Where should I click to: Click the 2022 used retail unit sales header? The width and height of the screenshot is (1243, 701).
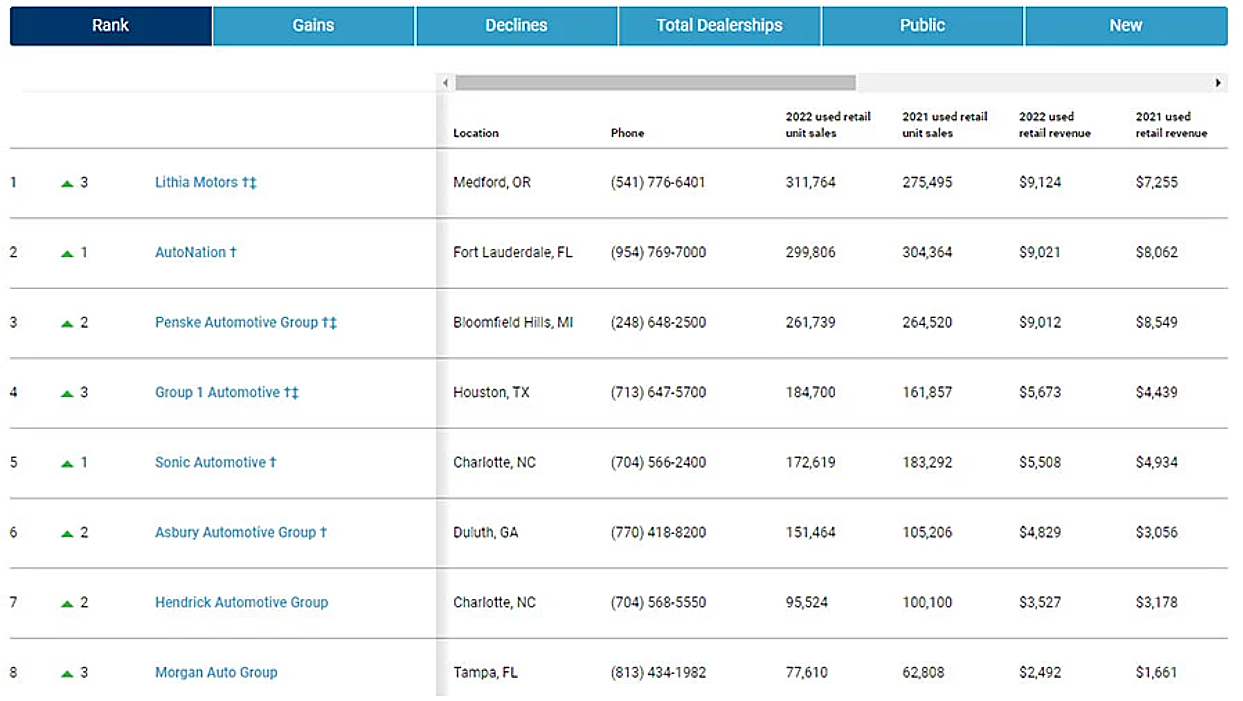(x=827, y=125)
